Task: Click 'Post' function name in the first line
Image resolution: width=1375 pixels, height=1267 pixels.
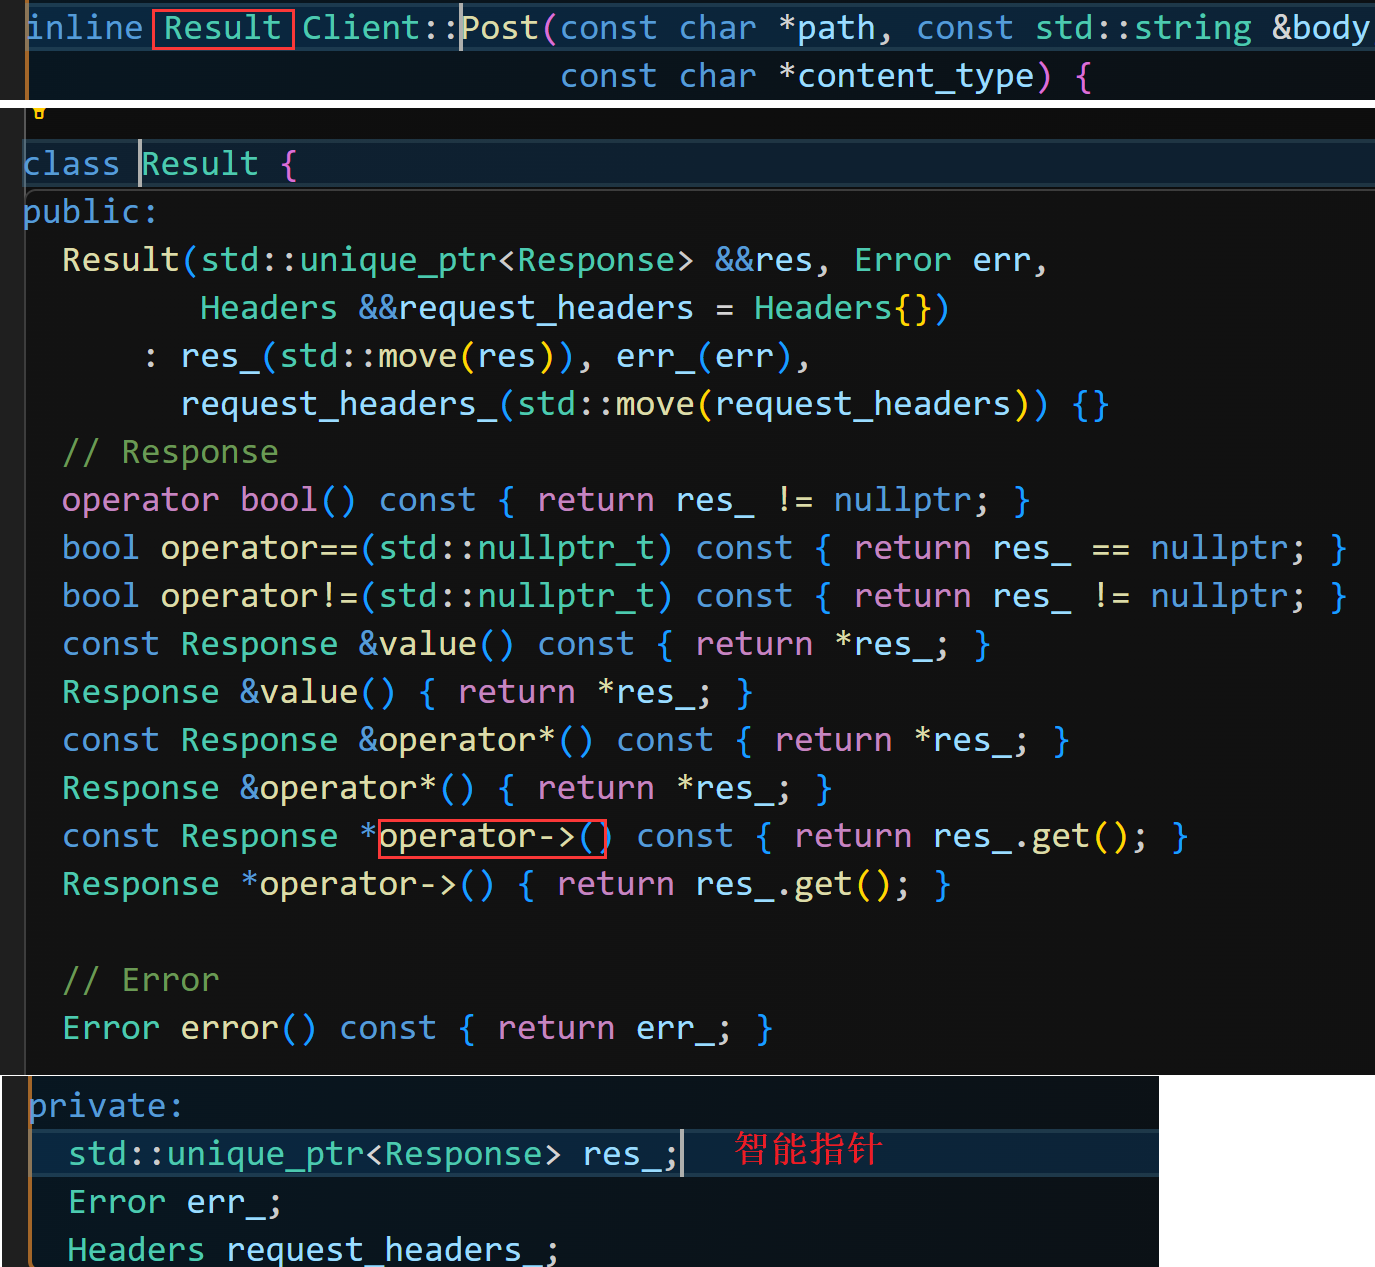Action: [x=500, y=28]
